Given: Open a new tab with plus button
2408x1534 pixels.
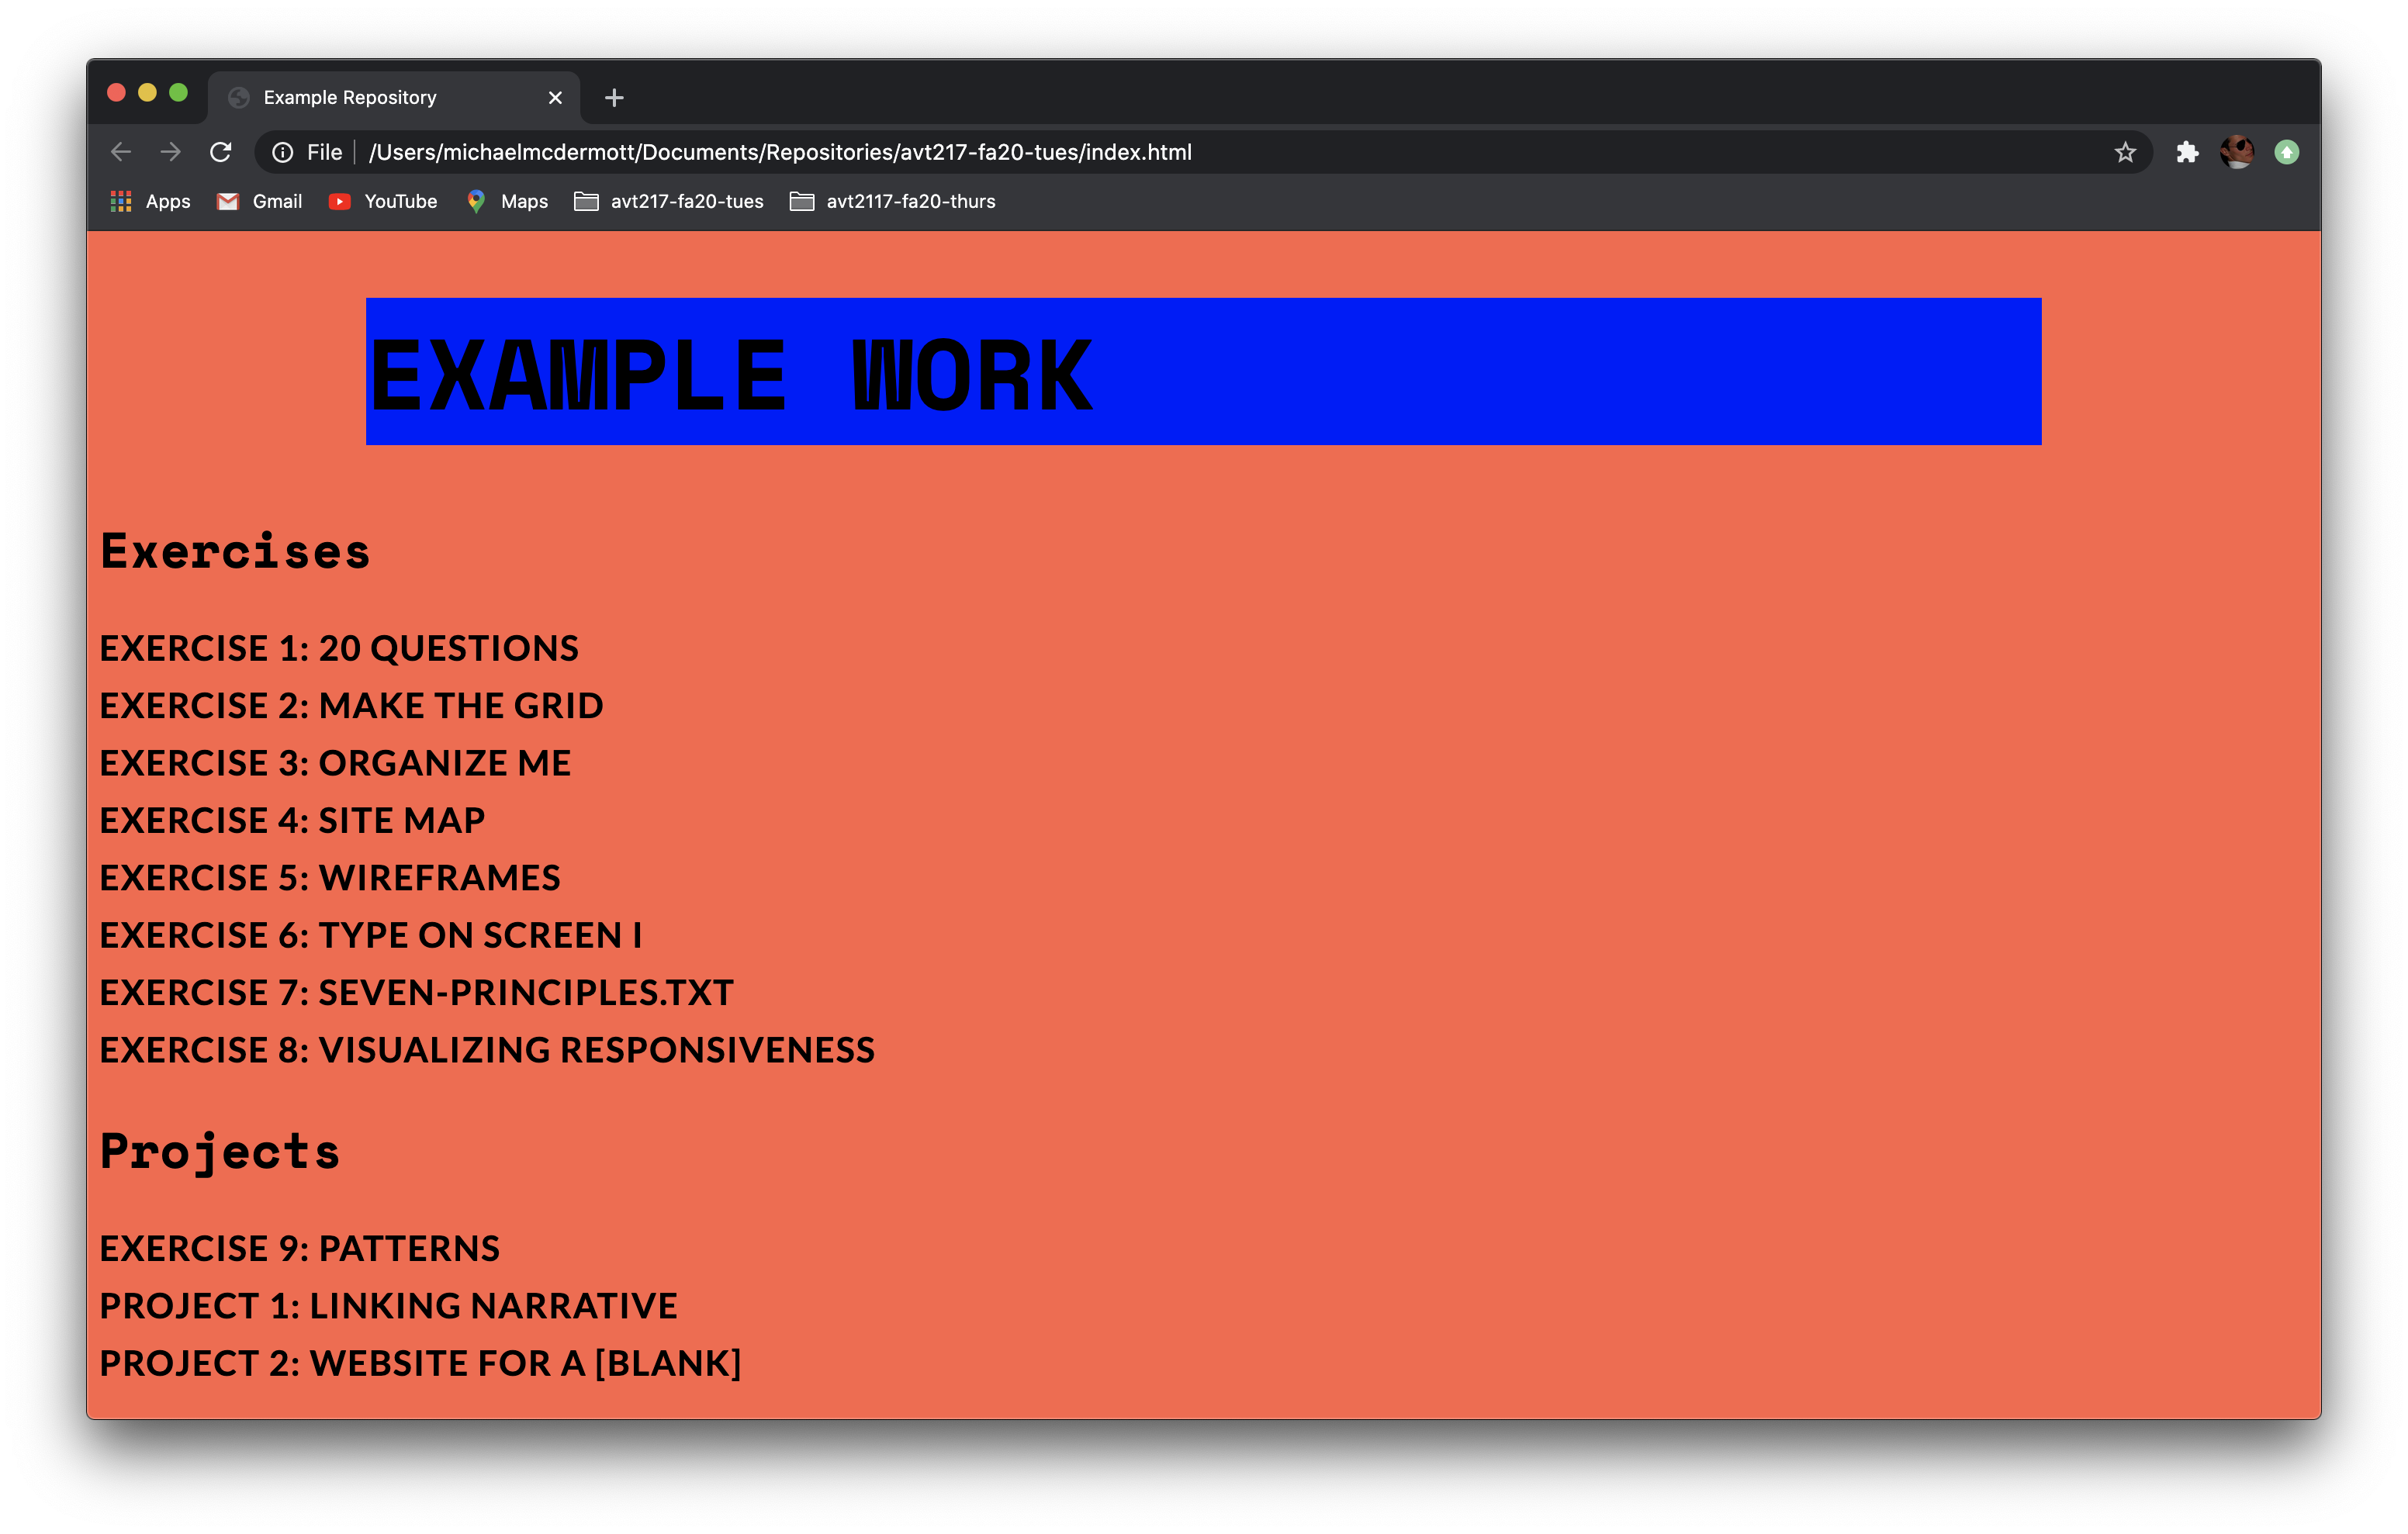Looking at the screenshot, I should (614, 97).
